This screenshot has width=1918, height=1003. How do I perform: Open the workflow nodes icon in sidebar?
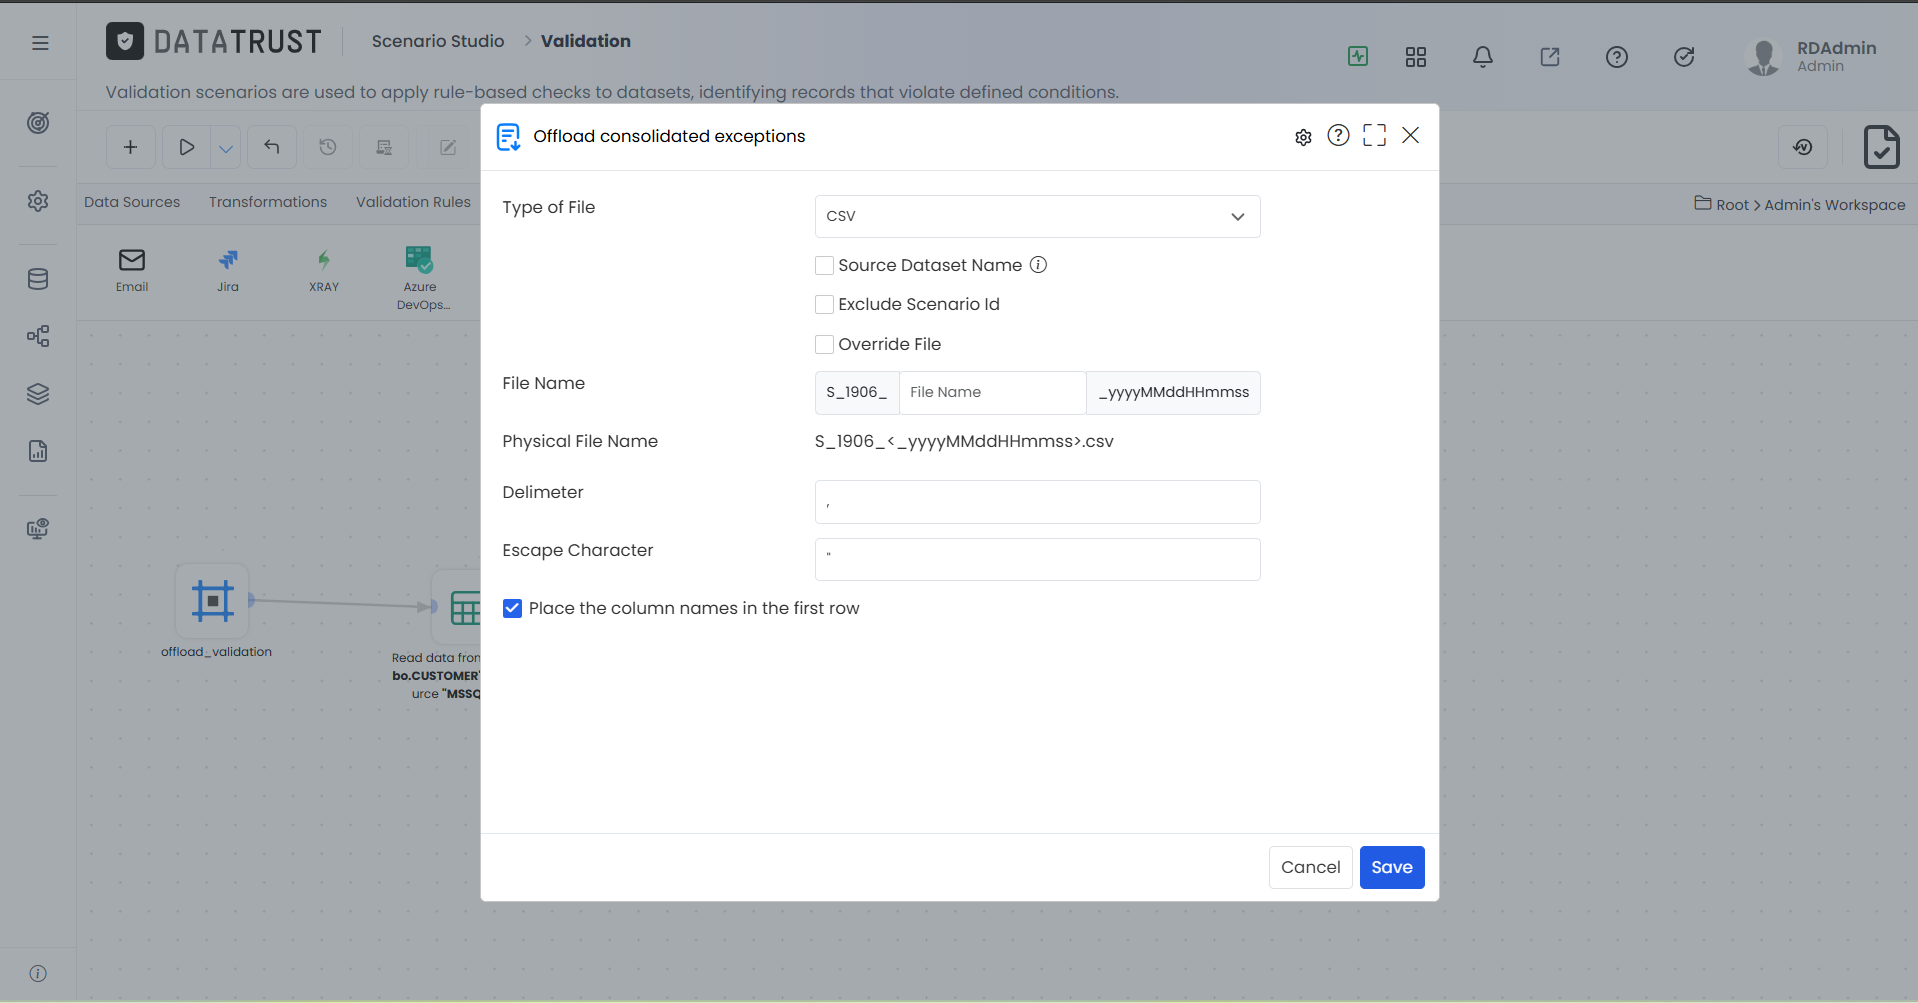(x=38, y=336)
